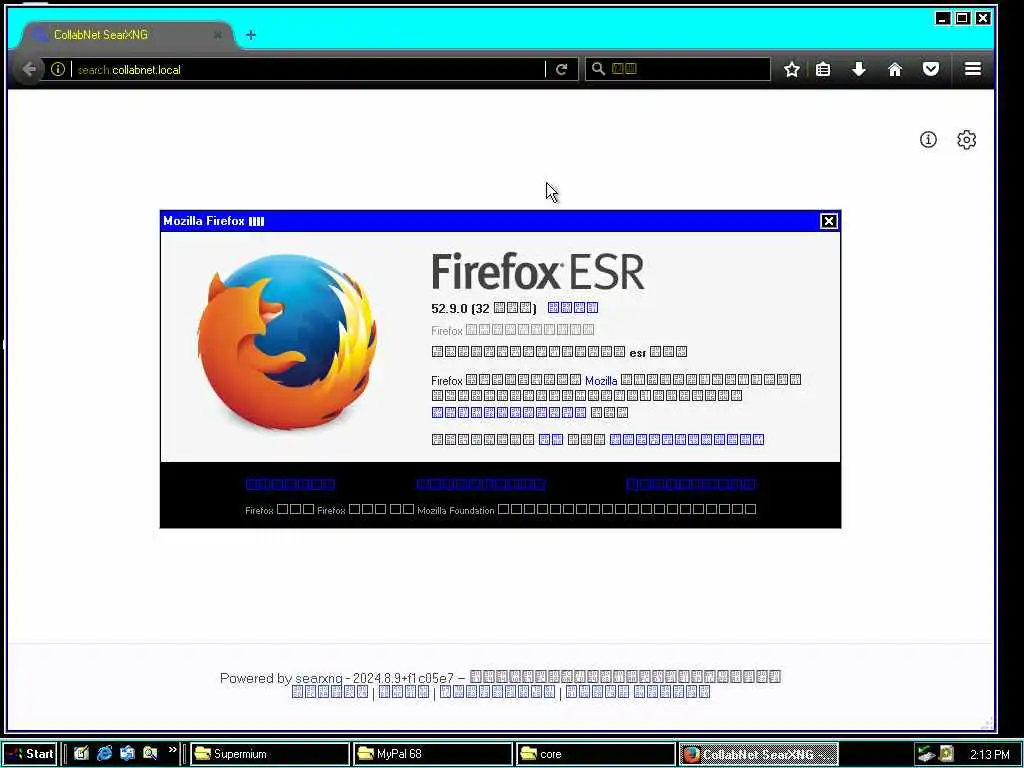Screen dimensions: 1024x768
Task: Show bookmarks list icon in toolbar
Action: click(823, 69)
